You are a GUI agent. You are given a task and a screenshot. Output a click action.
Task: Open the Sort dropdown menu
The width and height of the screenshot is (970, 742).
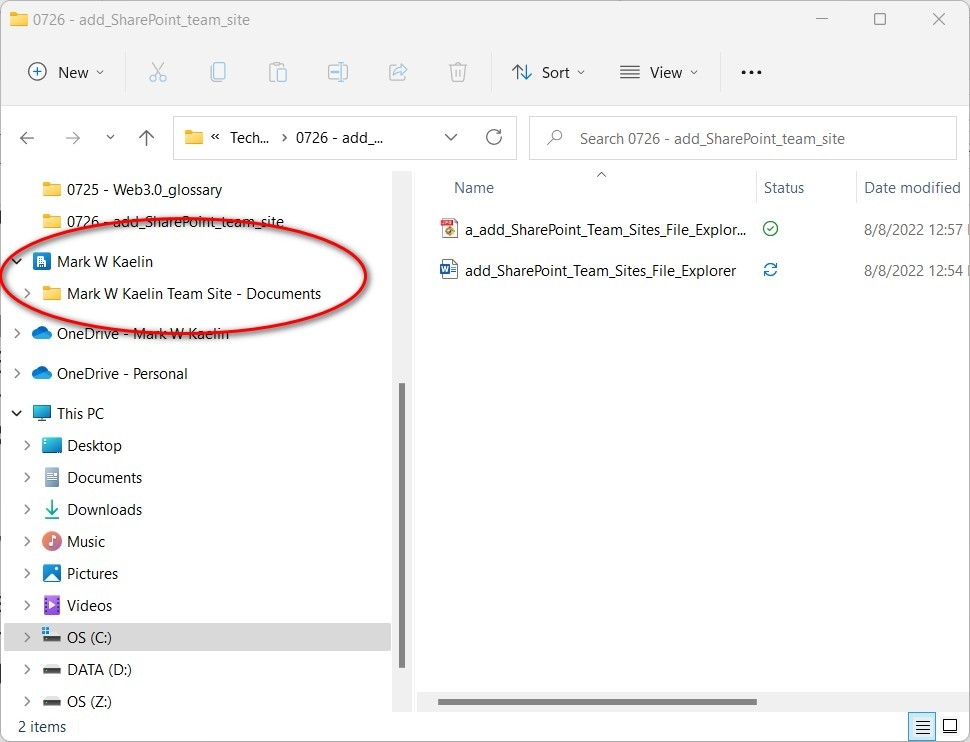[x=548, y=71]
